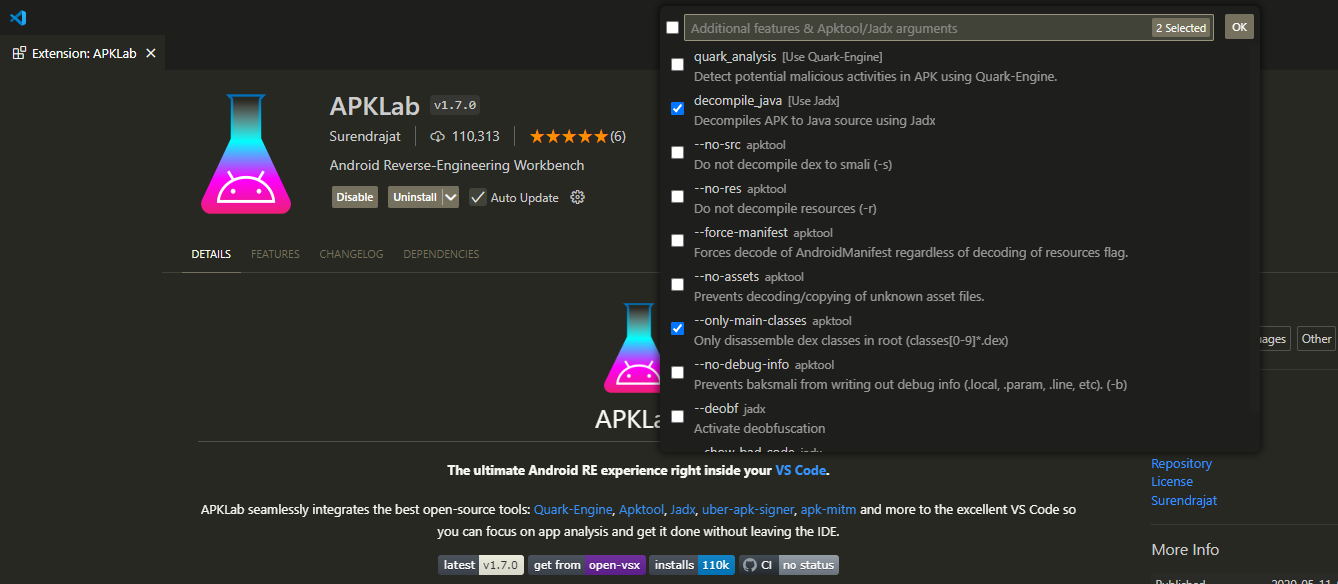1338x584 pixels.
Task: Click the 2 Selected badge
Action: tap(1181, 28)
